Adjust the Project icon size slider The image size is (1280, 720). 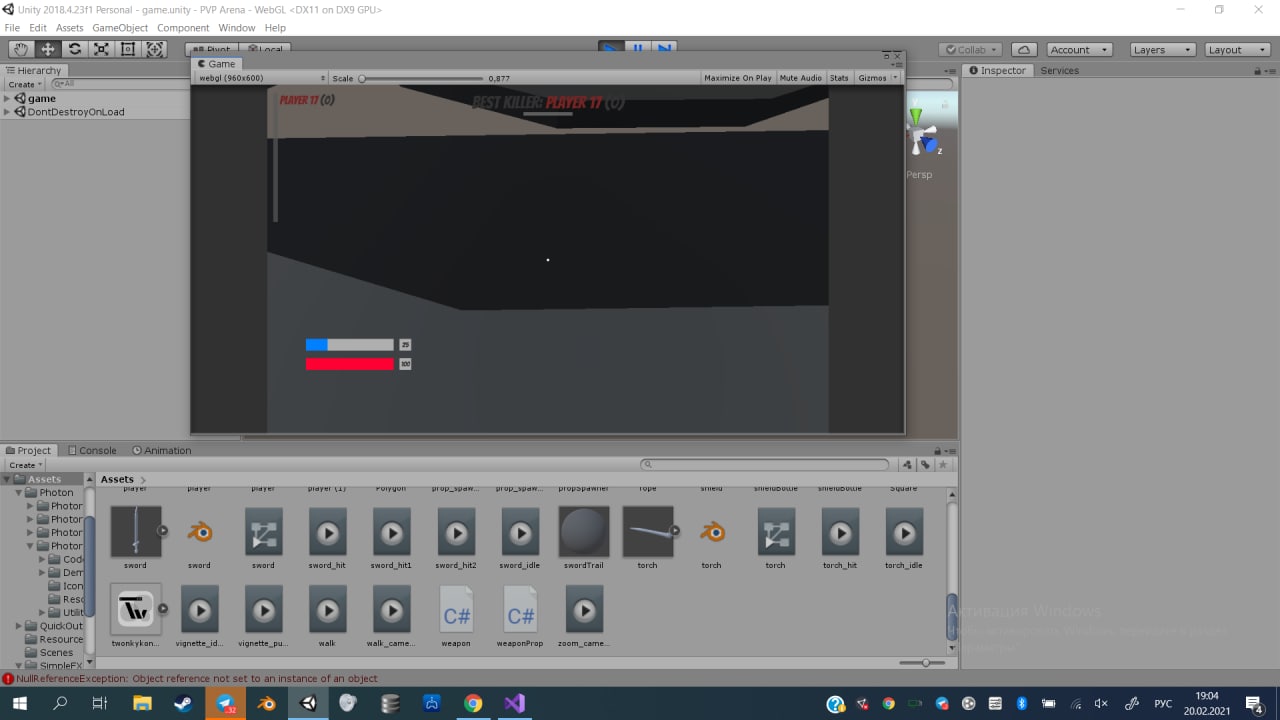921,662
